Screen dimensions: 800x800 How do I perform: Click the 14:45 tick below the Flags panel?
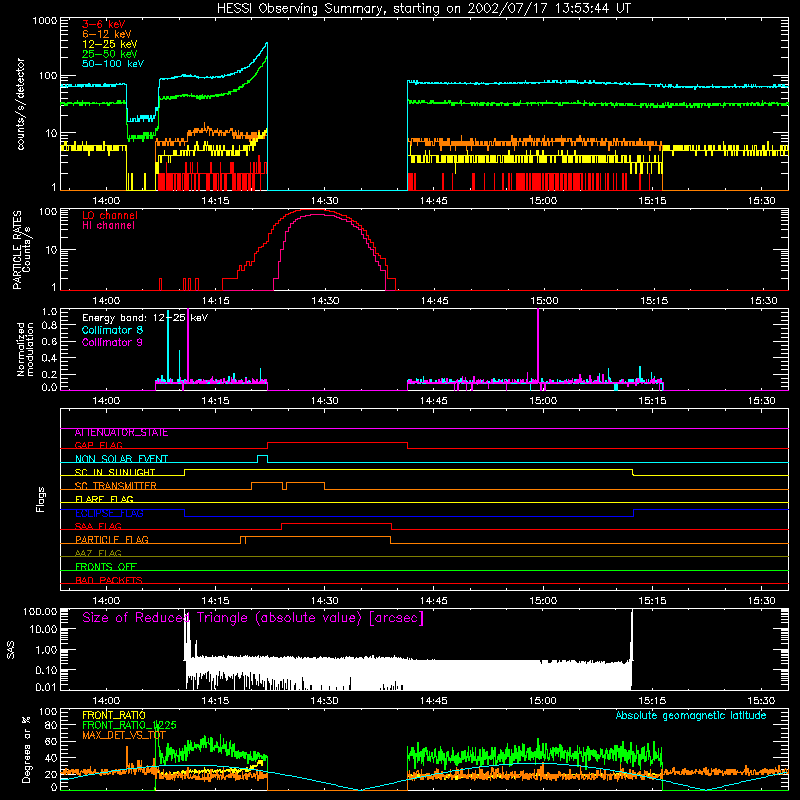tap(434, 601)
